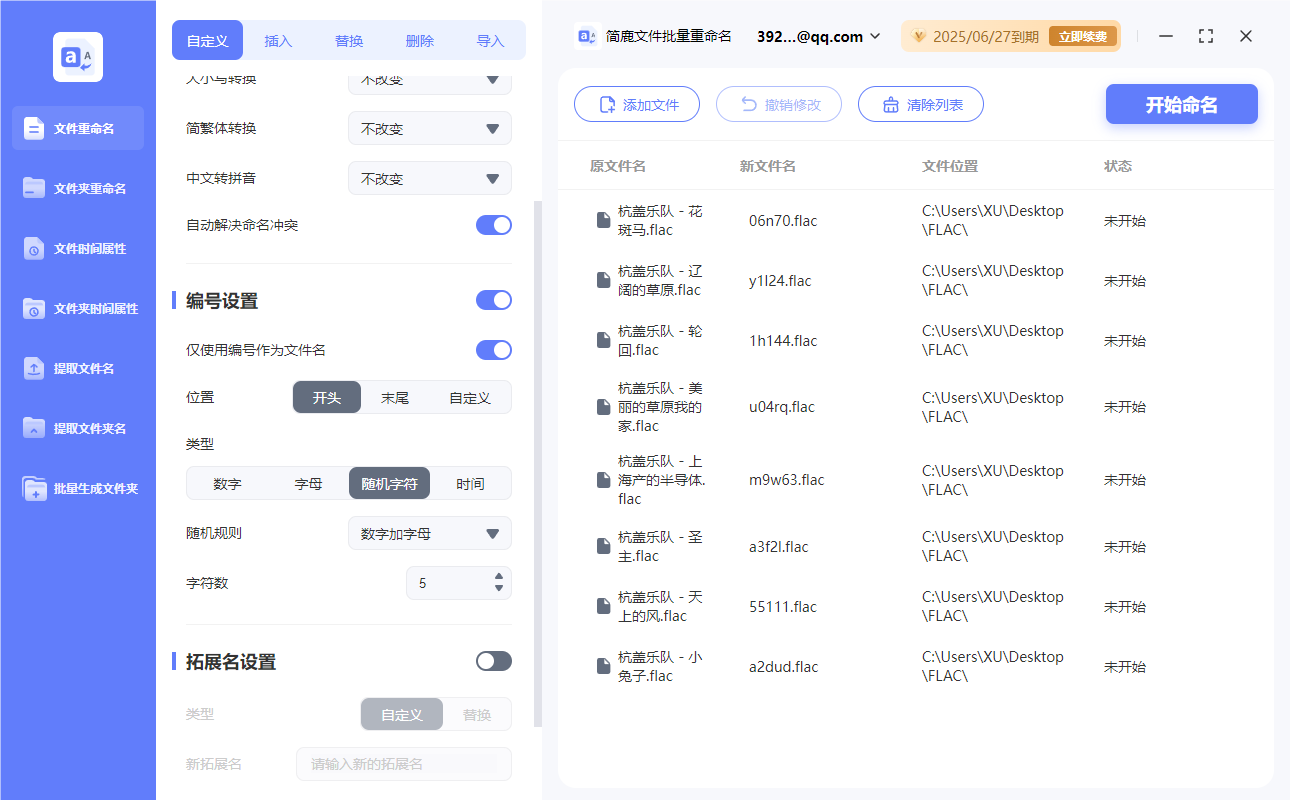Open the 文件夹时间属性 tool
The image size is (1290, 800).
click(78, 308)
